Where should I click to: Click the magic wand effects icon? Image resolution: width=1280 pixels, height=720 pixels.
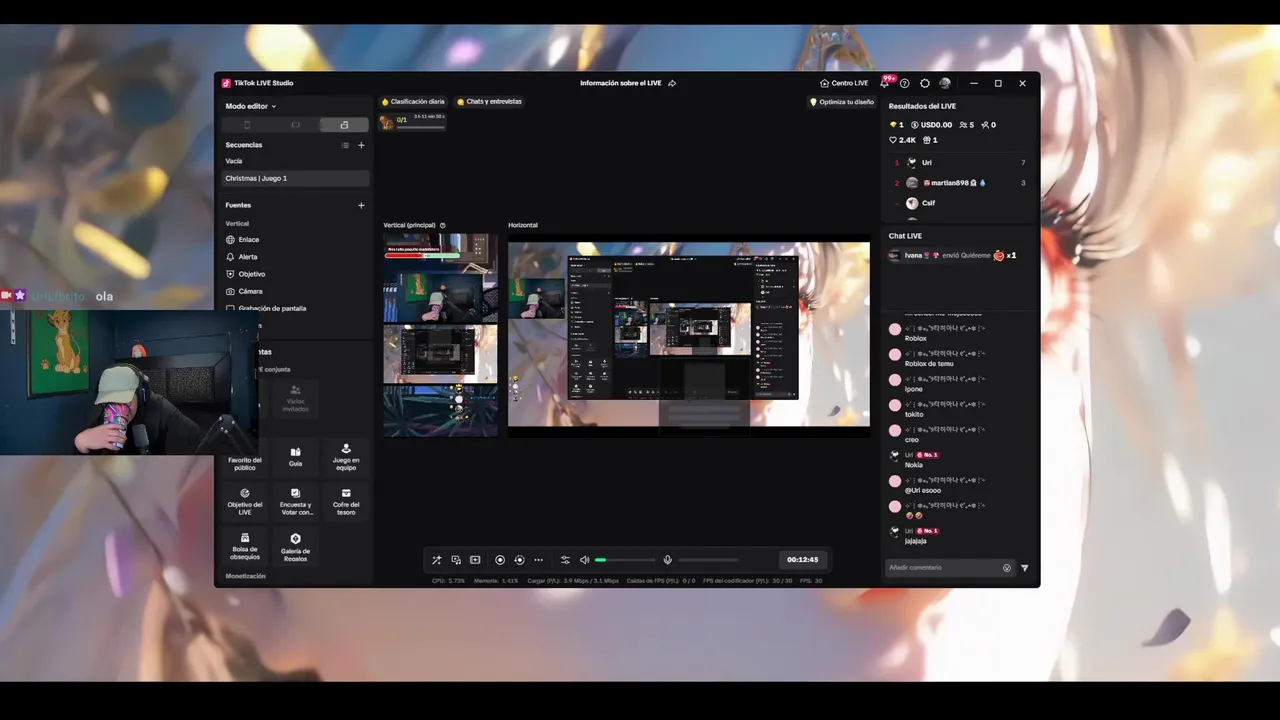(436, 560)
